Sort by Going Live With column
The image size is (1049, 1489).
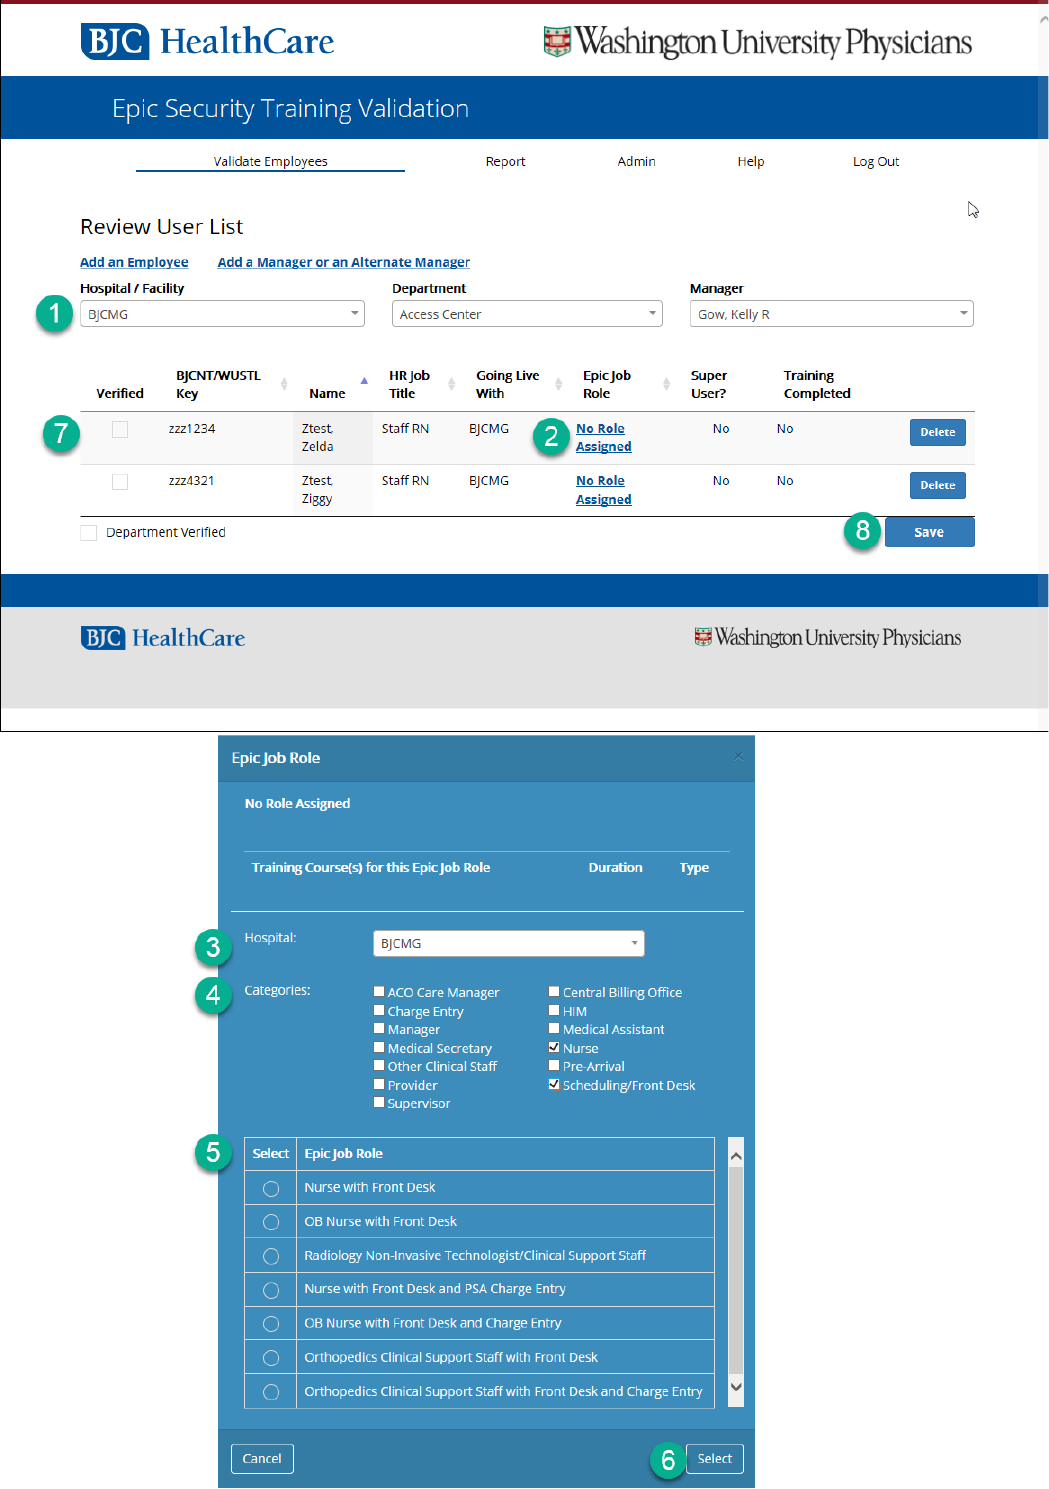(x=558, y=384)
